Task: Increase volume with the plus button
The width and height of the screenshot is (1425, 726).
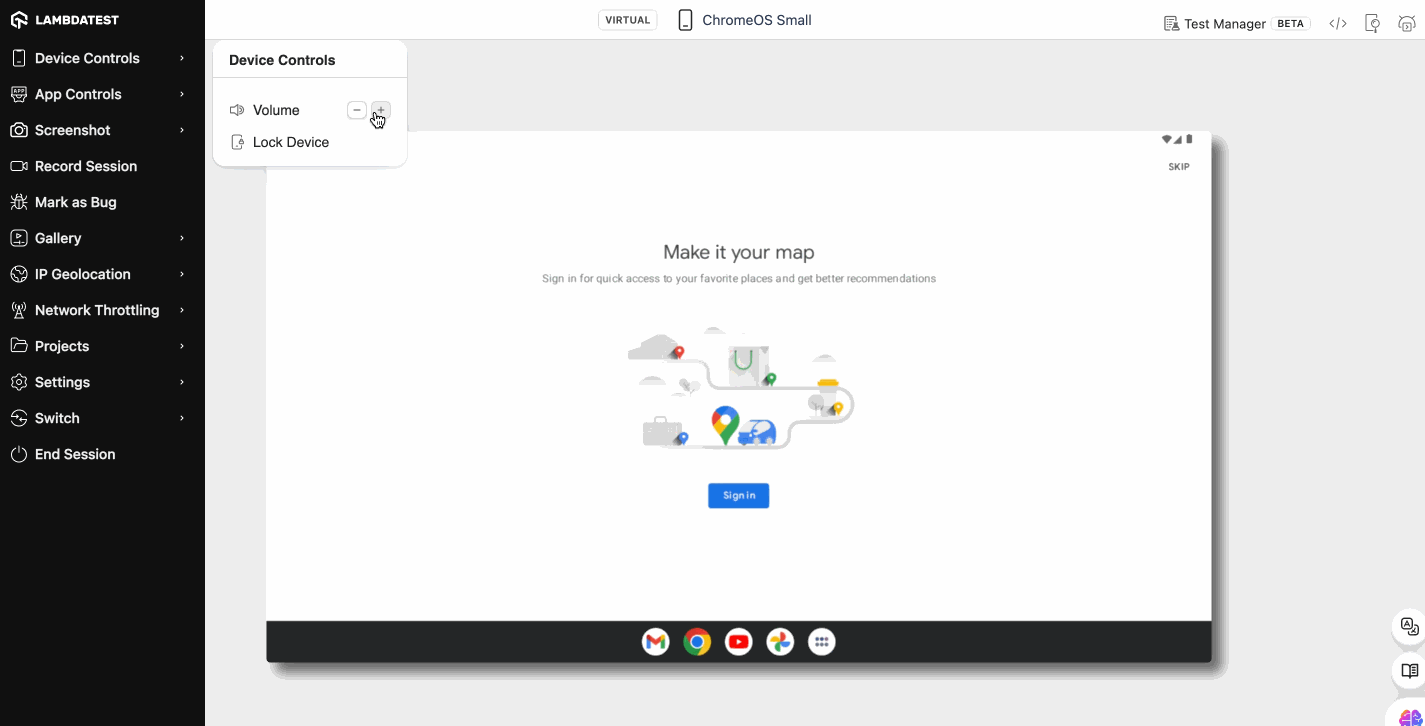Action: pyautogui.click(x=381, y=110)
